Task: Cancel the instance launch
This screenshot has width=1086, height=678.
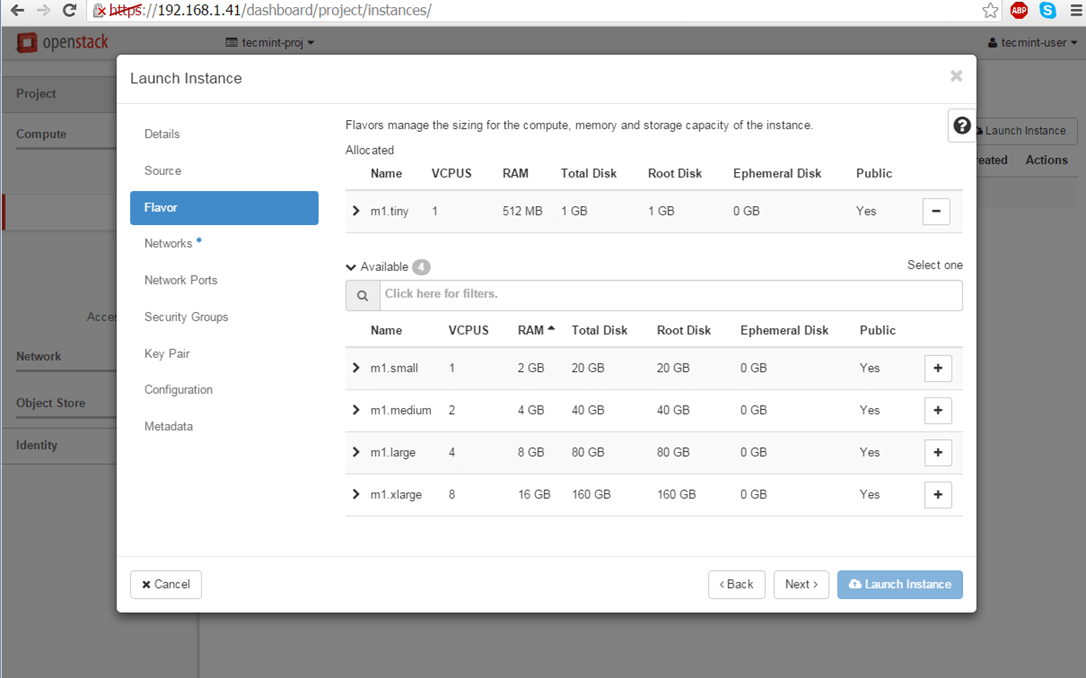Action: [x=165, y=584]
